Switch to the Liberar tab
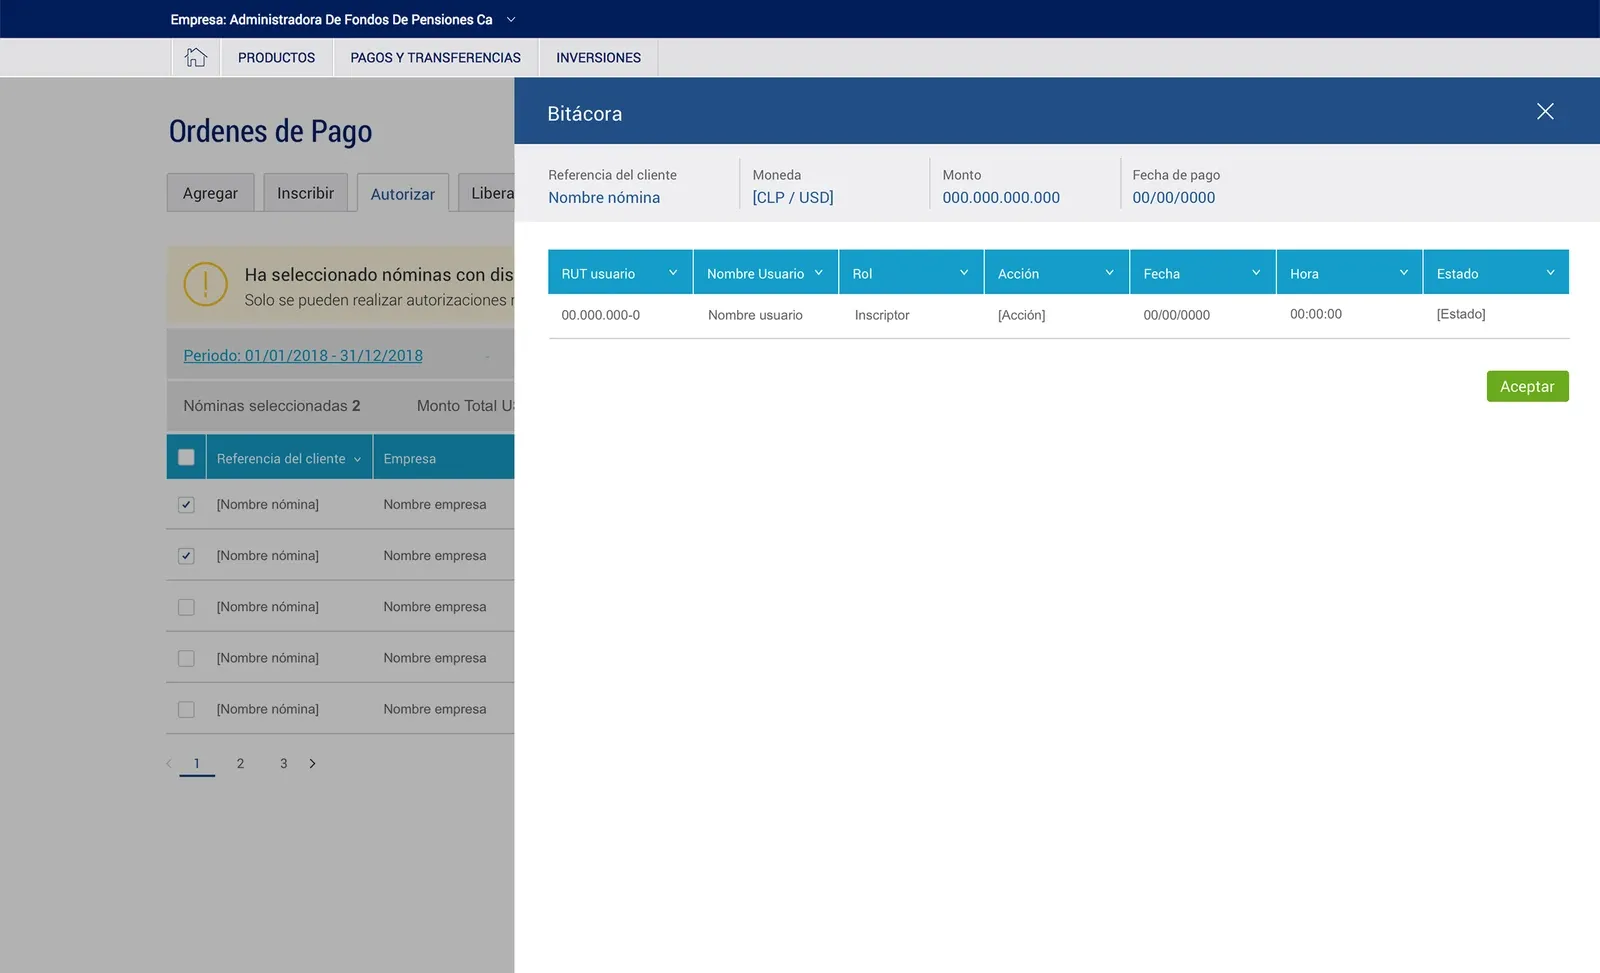Screen dimensions: 1600x973 coord(487,193)
